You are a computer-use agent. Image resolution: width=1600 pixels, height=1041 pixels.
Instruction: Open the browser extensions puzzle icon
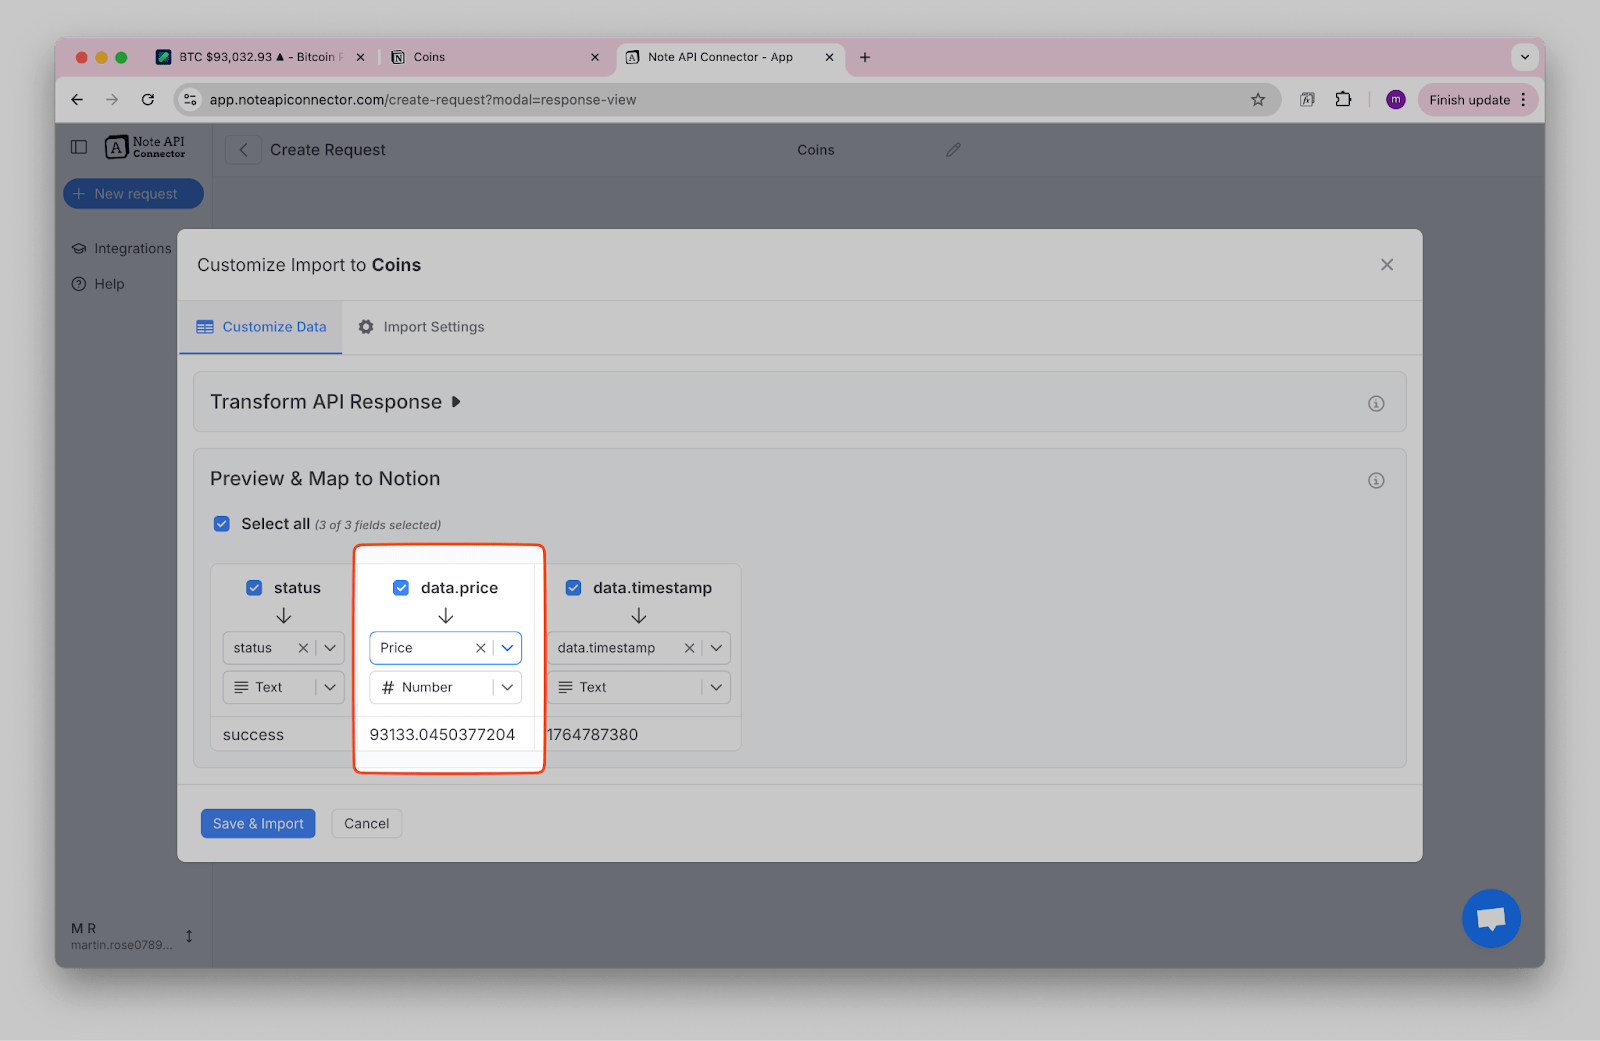1343,100
